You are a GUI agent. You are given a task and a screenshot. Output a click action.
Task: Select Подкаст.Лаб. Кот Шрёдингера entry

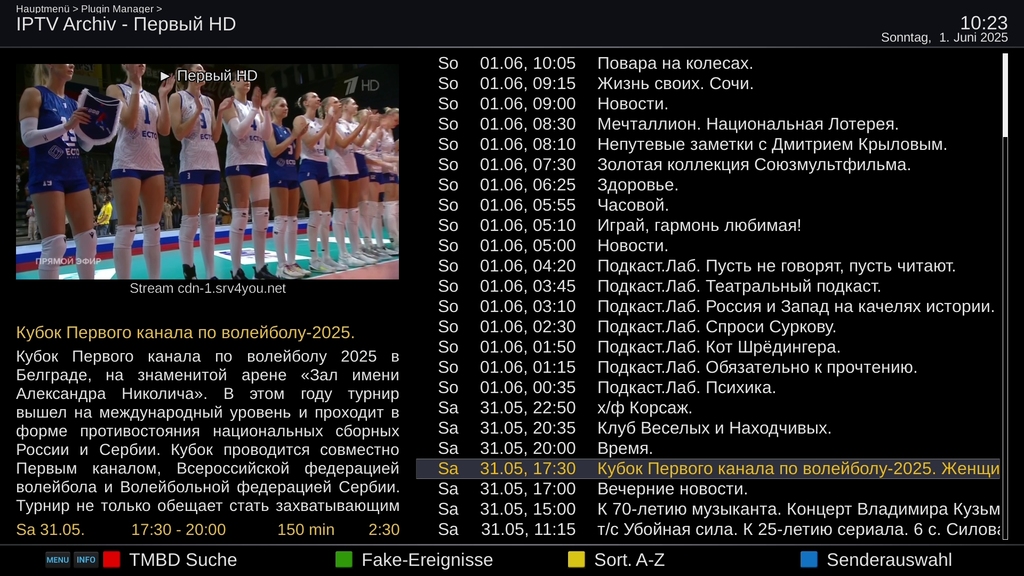708,347
